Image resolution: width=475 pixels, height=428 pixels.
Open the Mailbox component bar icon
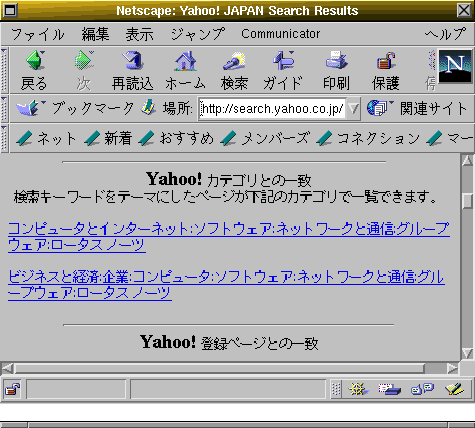(389, 389)
